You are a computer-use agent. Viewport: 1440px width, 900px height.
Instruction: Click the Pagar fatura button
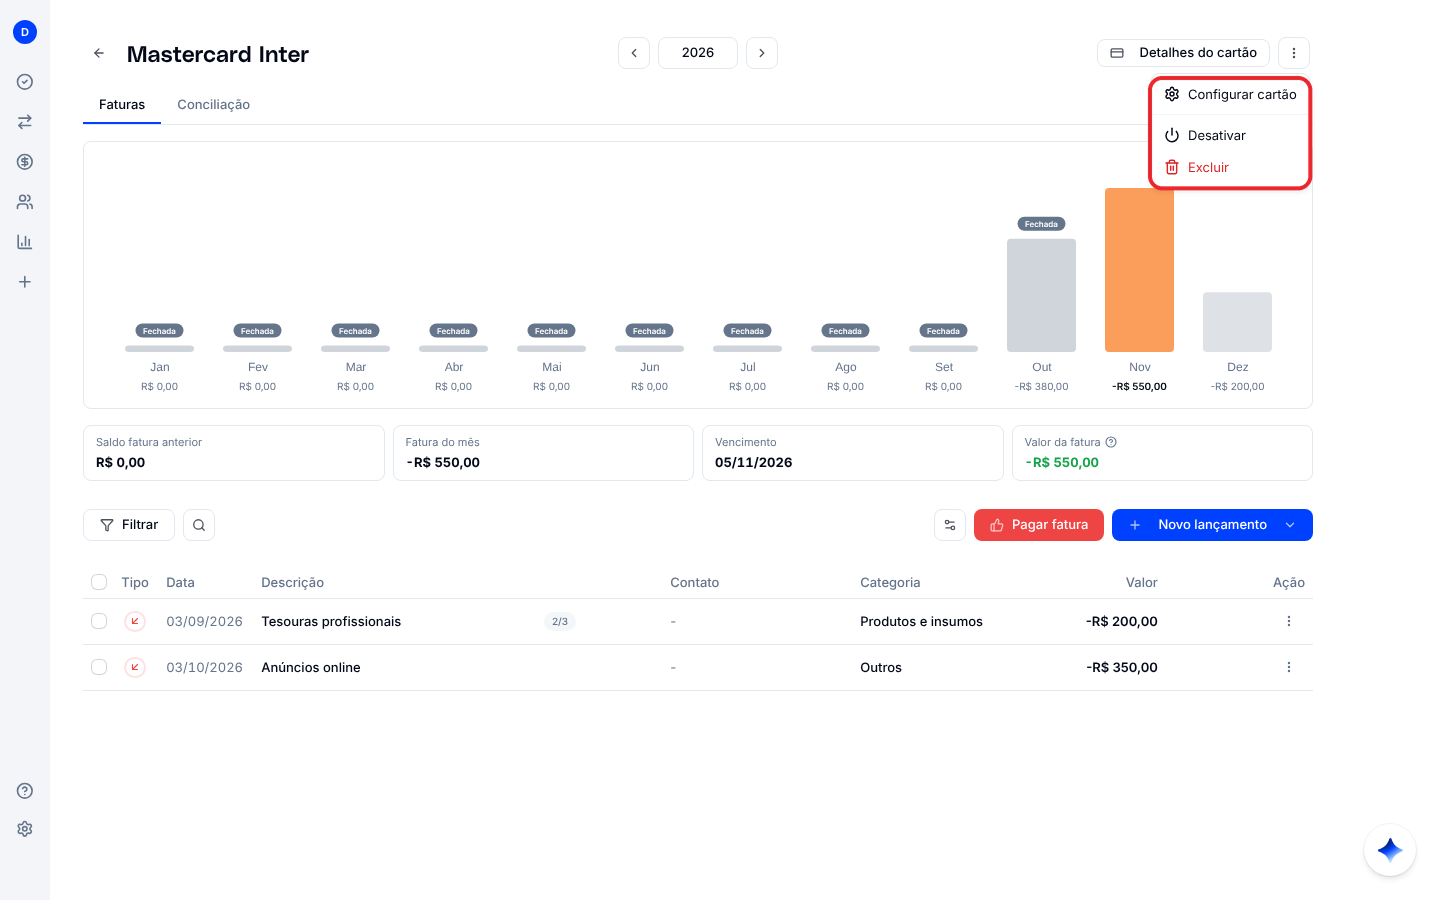click(x=1039, y=525)
